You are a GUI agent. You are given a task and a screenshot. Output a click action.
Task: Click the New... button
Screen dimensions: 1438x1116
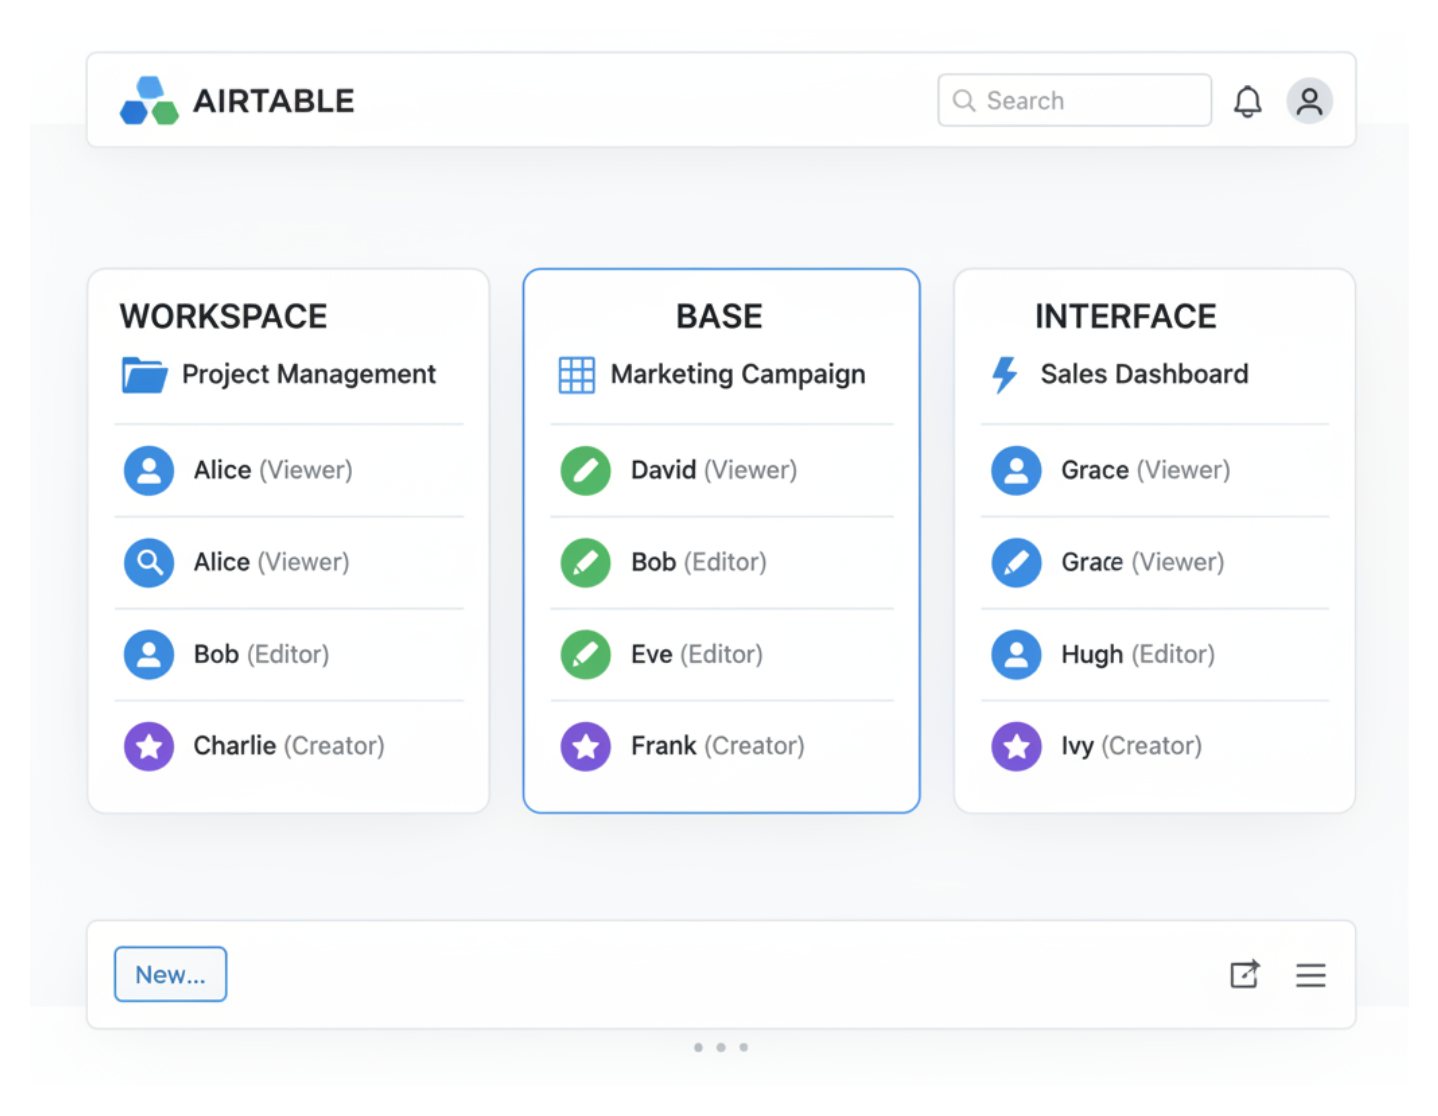[170, 974]
